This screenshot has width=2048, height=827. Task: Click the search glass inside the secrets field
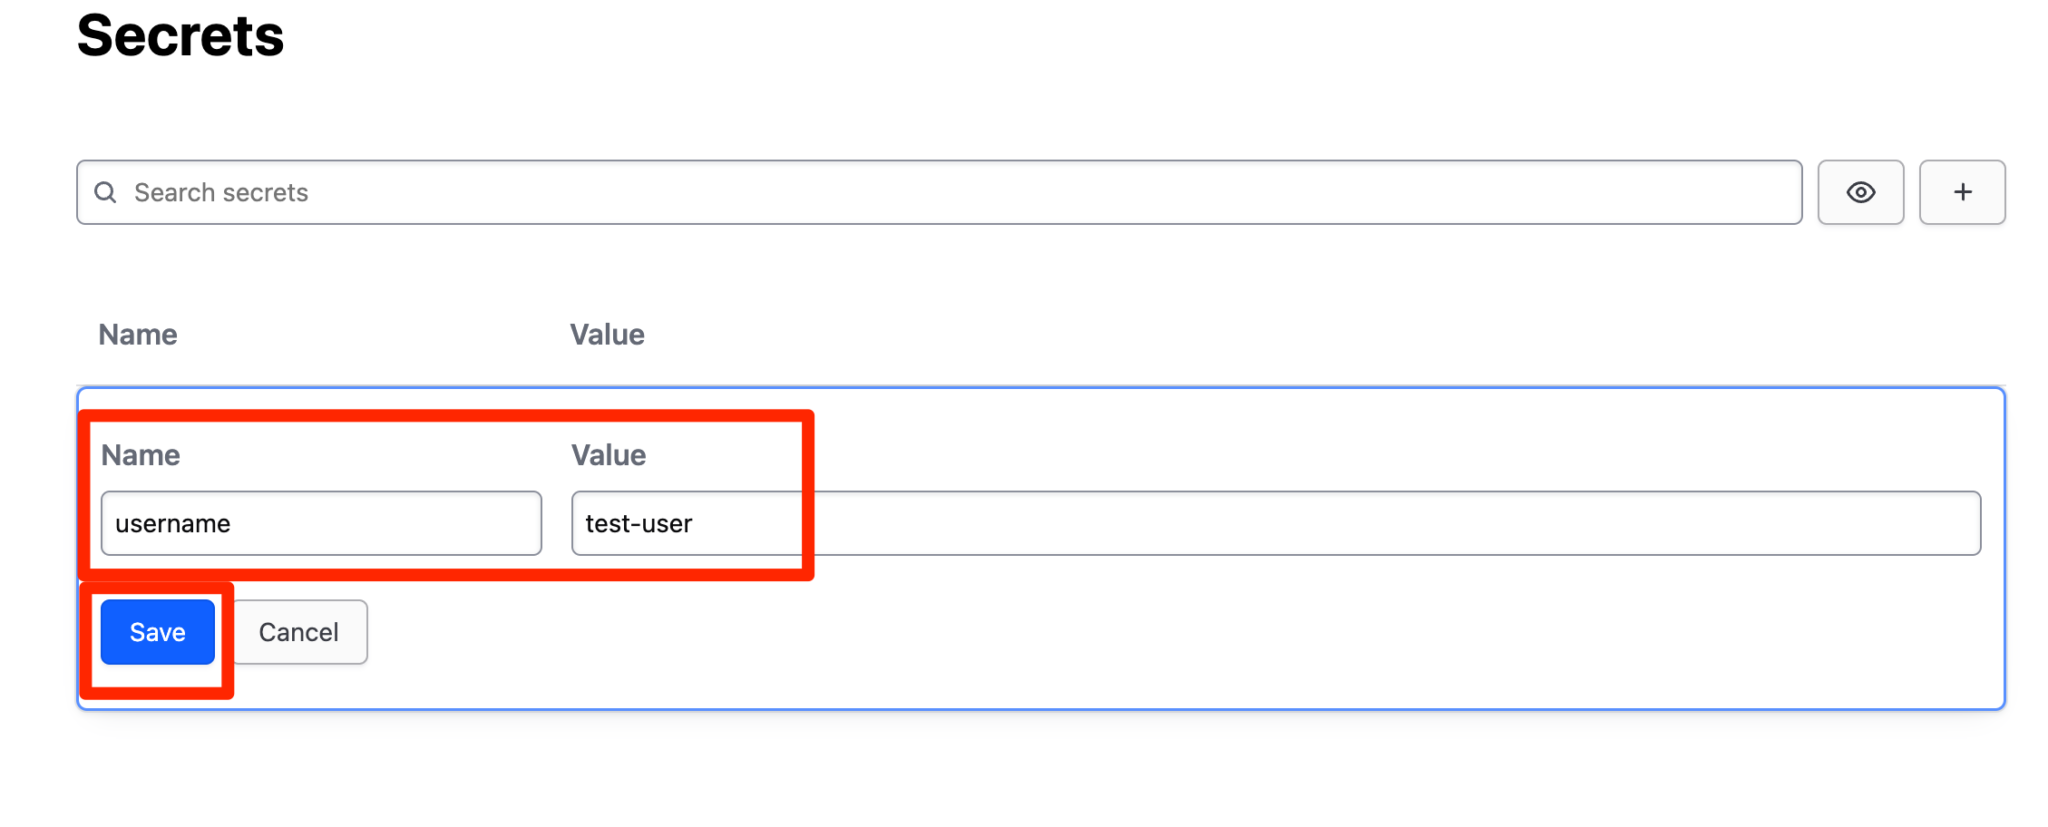[x=106, y=192]
